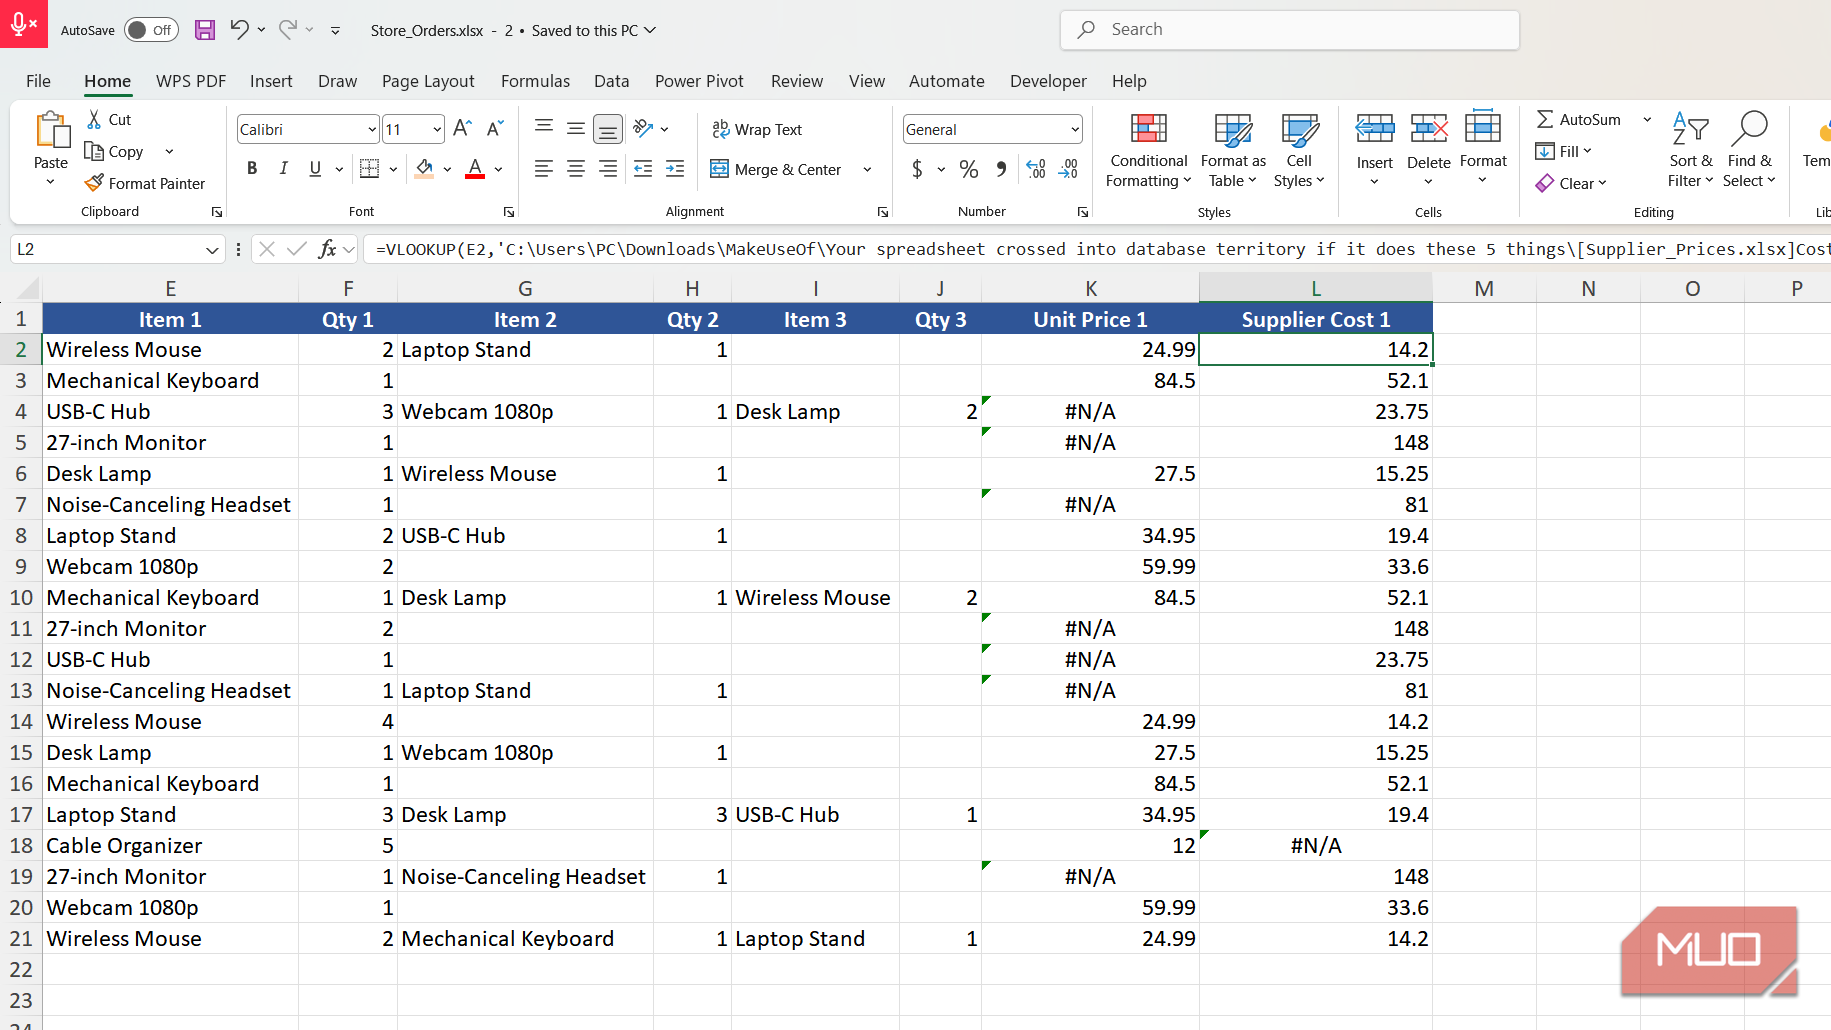Toggle Underline formatting
Image resolution: width=1831 pixels, height=1030 pixels.
pyautogui.click(x=316, y=169)
